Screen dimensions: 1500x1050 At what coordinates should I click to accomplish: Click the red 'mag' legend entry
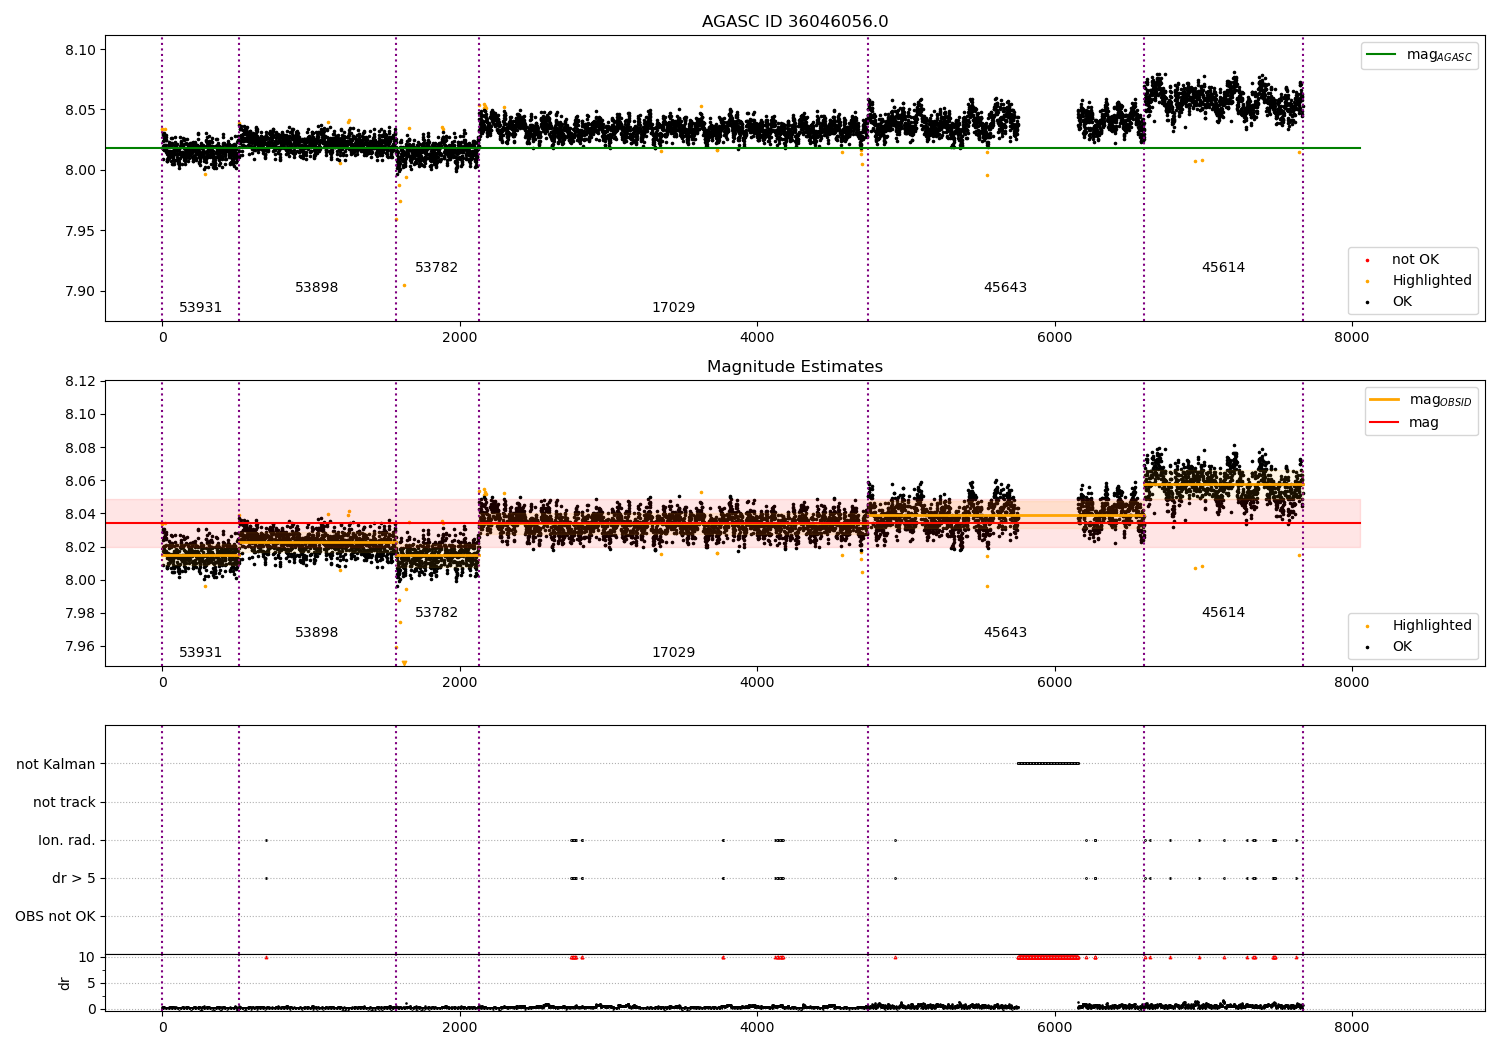point(1405,423)
